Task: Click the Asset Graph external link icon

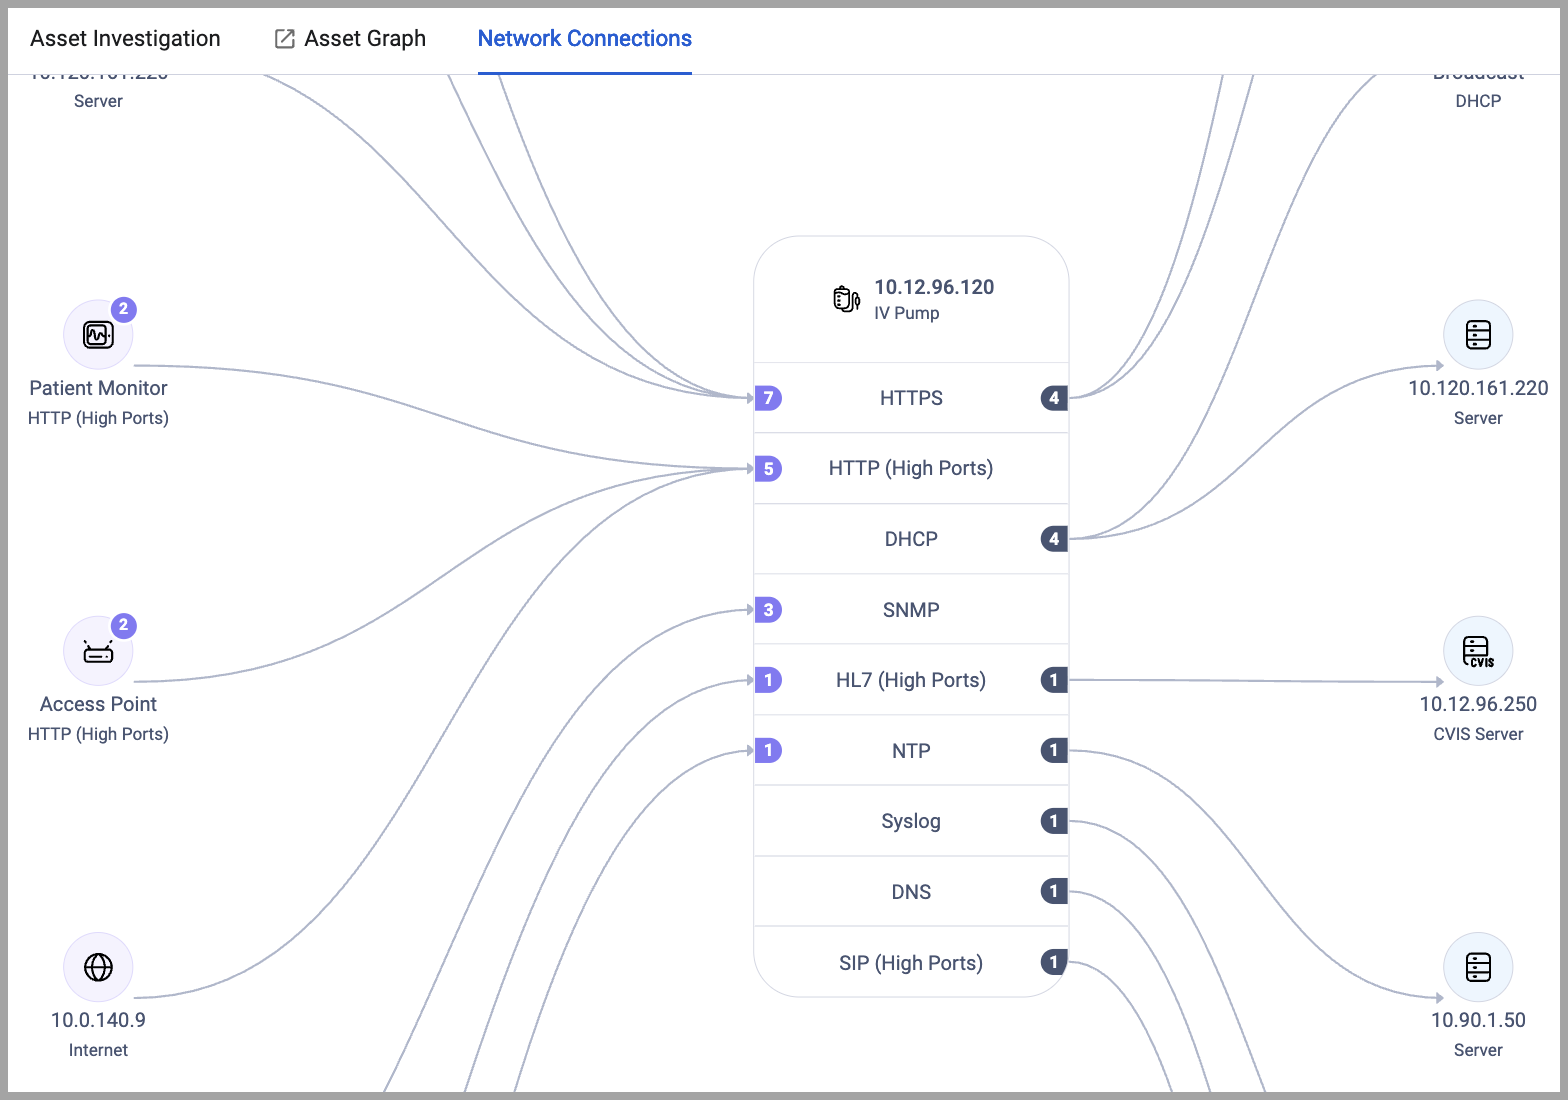Action: click(285, 39)
